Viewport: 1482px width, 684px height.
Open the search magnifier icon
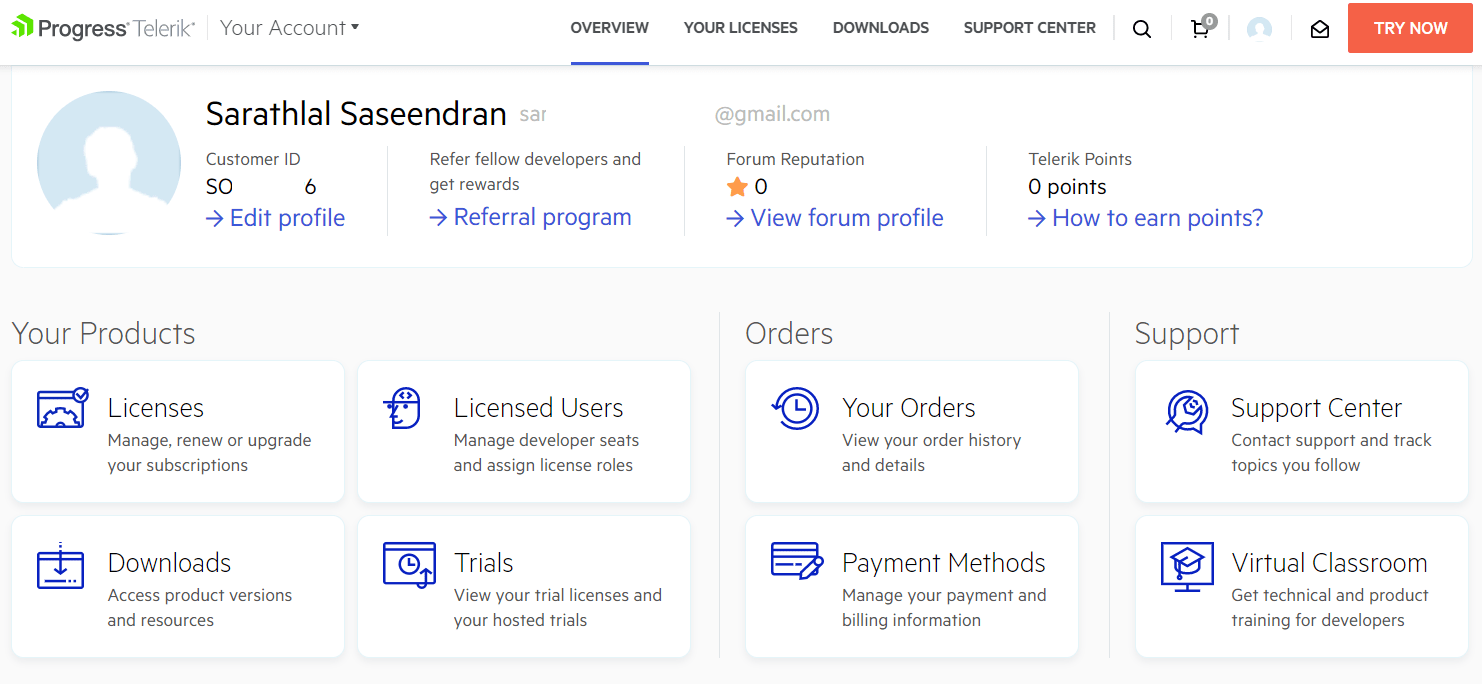1142,28
